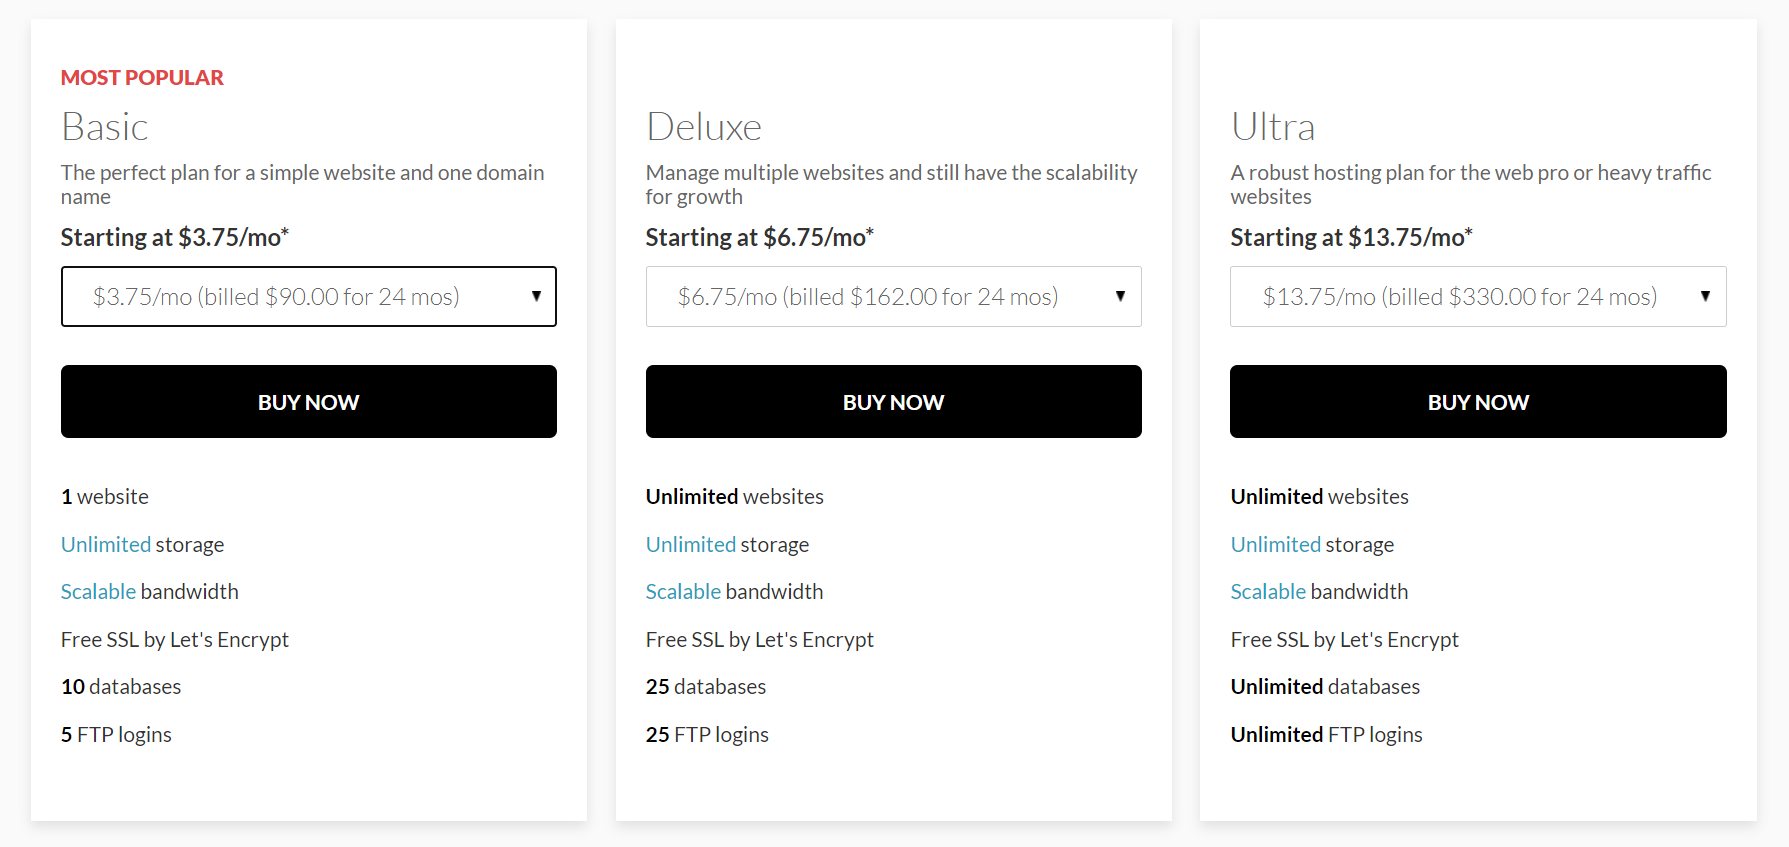
Task: Select the Deluxe plan heading
Action: [703, 126]
